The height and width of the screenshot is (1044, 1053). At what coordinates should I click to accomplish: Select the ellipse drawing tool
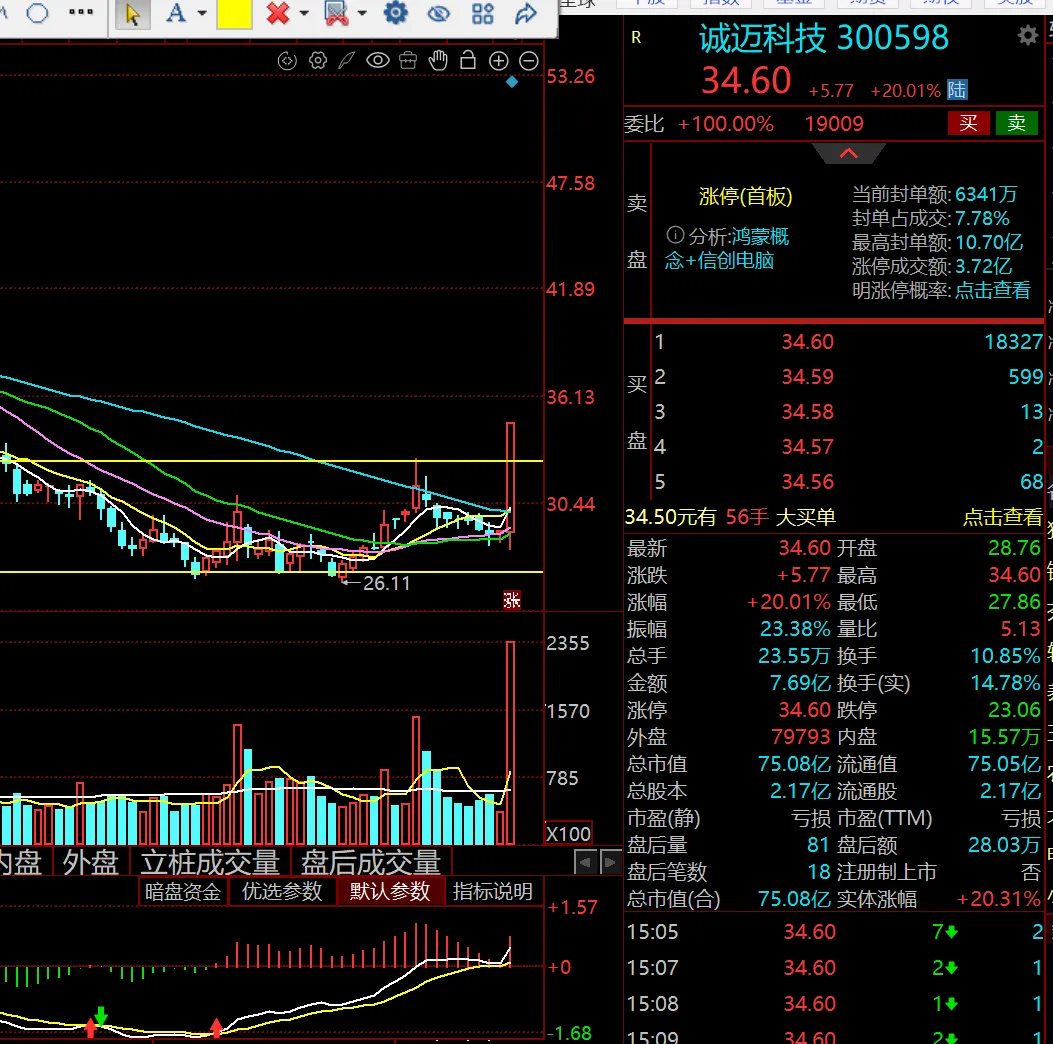[x=38, y=13]
